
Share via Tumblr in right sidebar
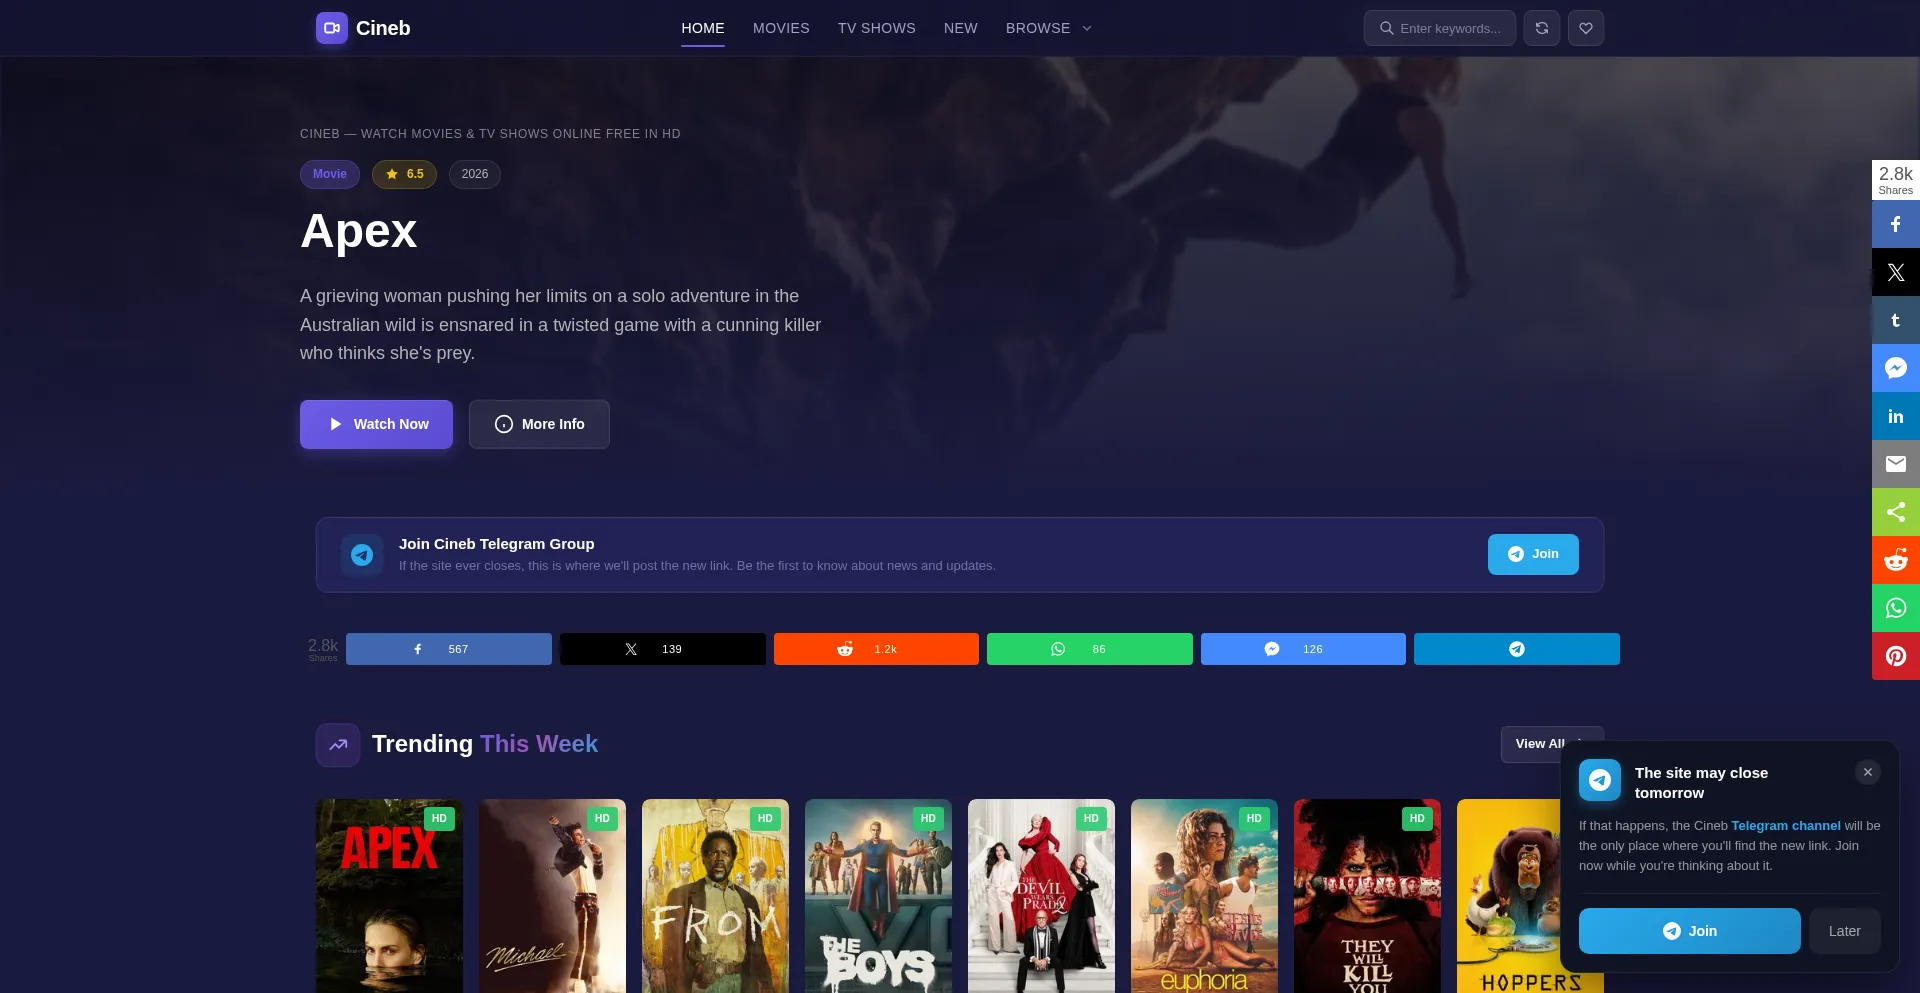pos(1896,320)
